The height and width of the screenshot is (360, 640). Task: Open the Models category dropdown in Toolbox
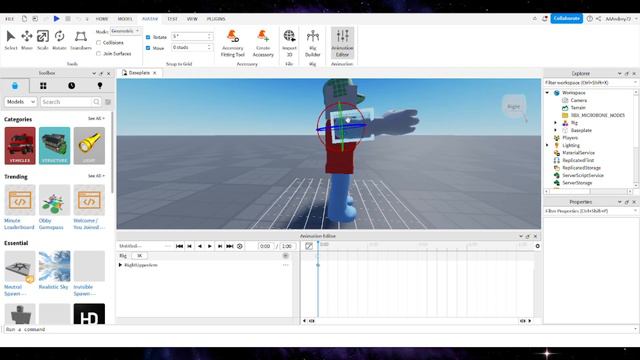click(x=20, y=102)
